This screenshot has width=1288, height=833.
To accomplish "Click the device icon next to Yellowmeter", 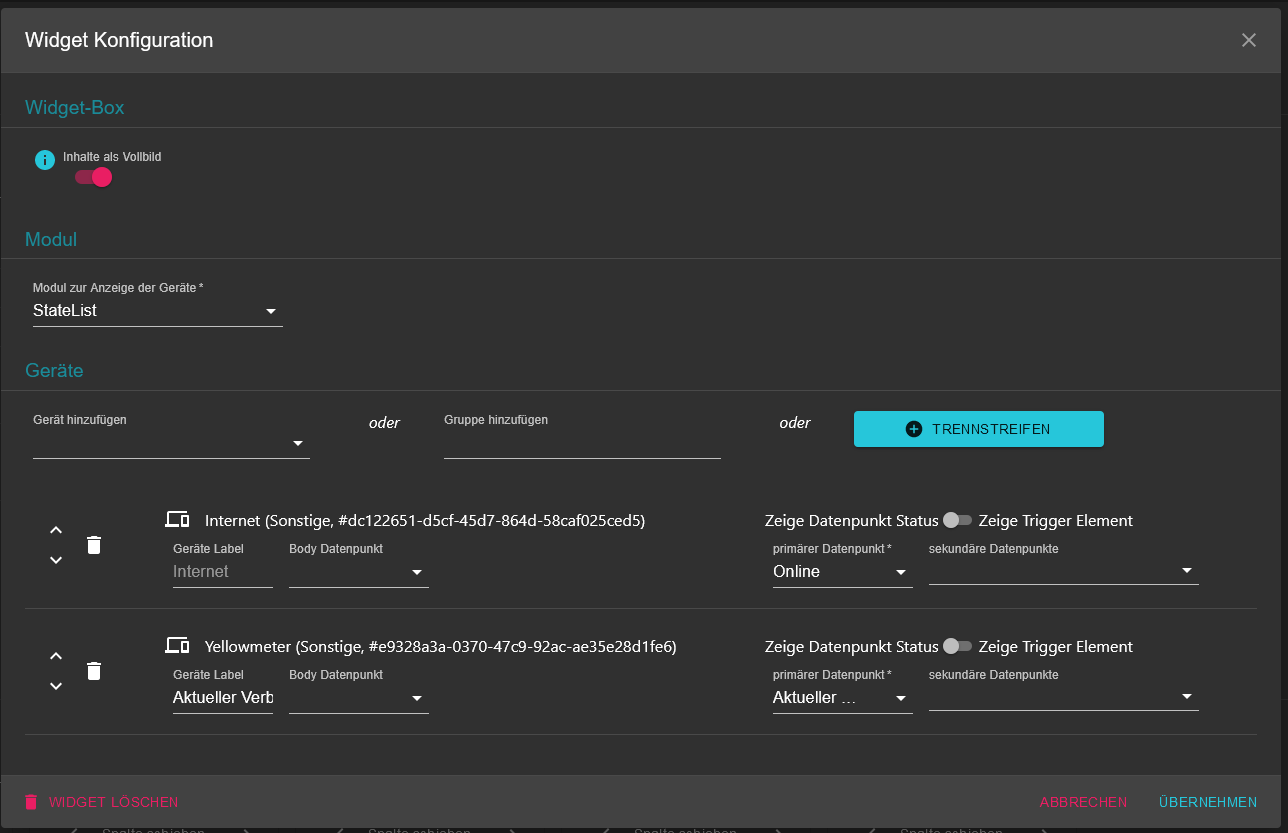I will click(177, 645).
